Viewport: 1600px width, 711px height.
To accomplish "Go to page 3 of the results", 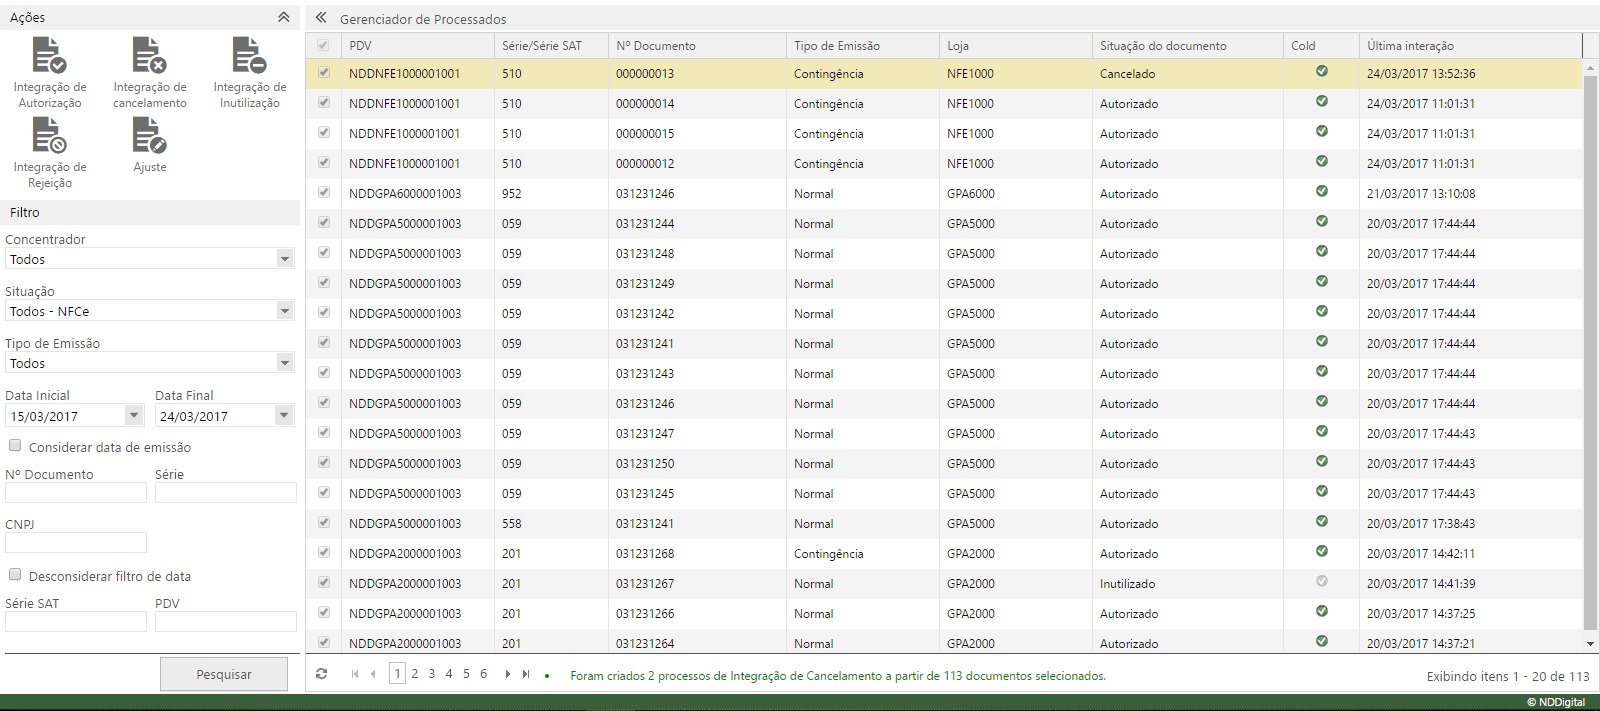I will point(432,674).
